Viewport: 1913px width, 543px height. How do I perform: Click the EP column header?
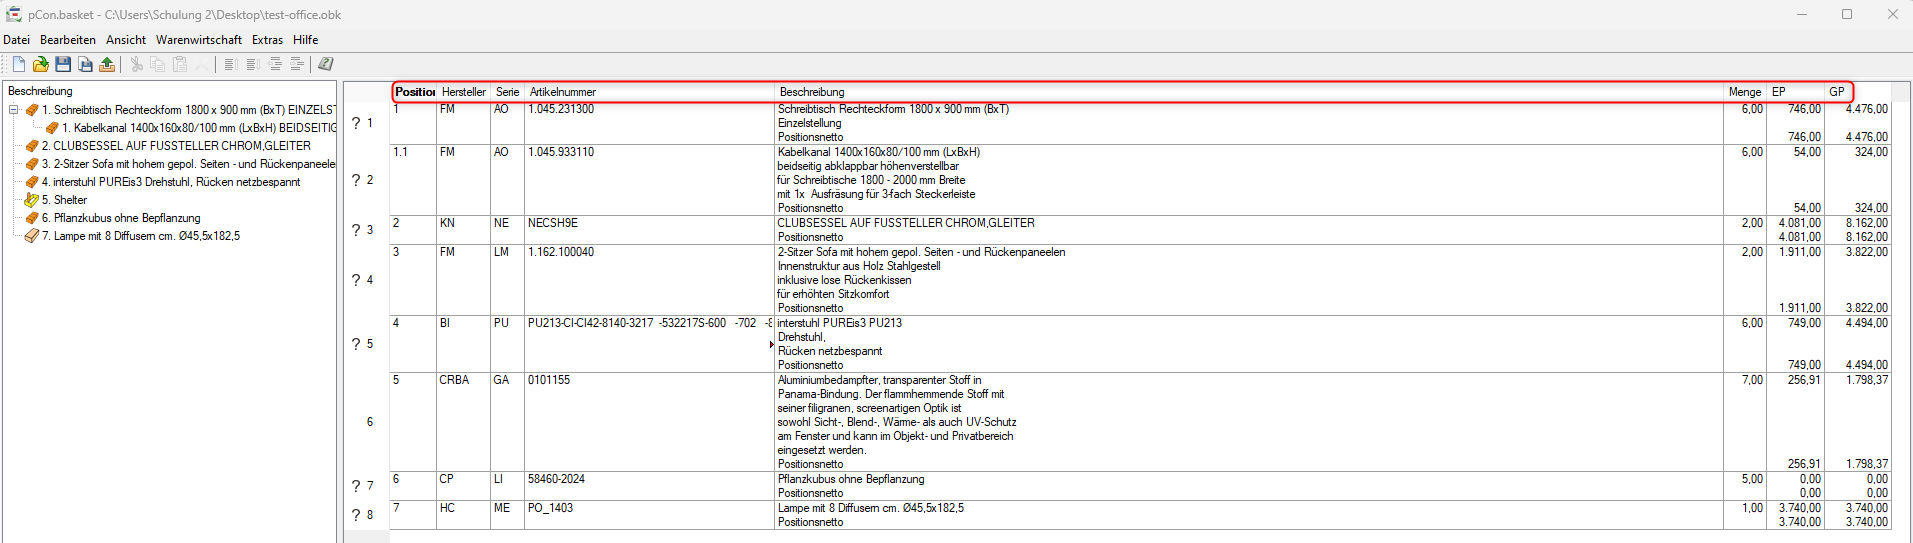coord(1796,92)
